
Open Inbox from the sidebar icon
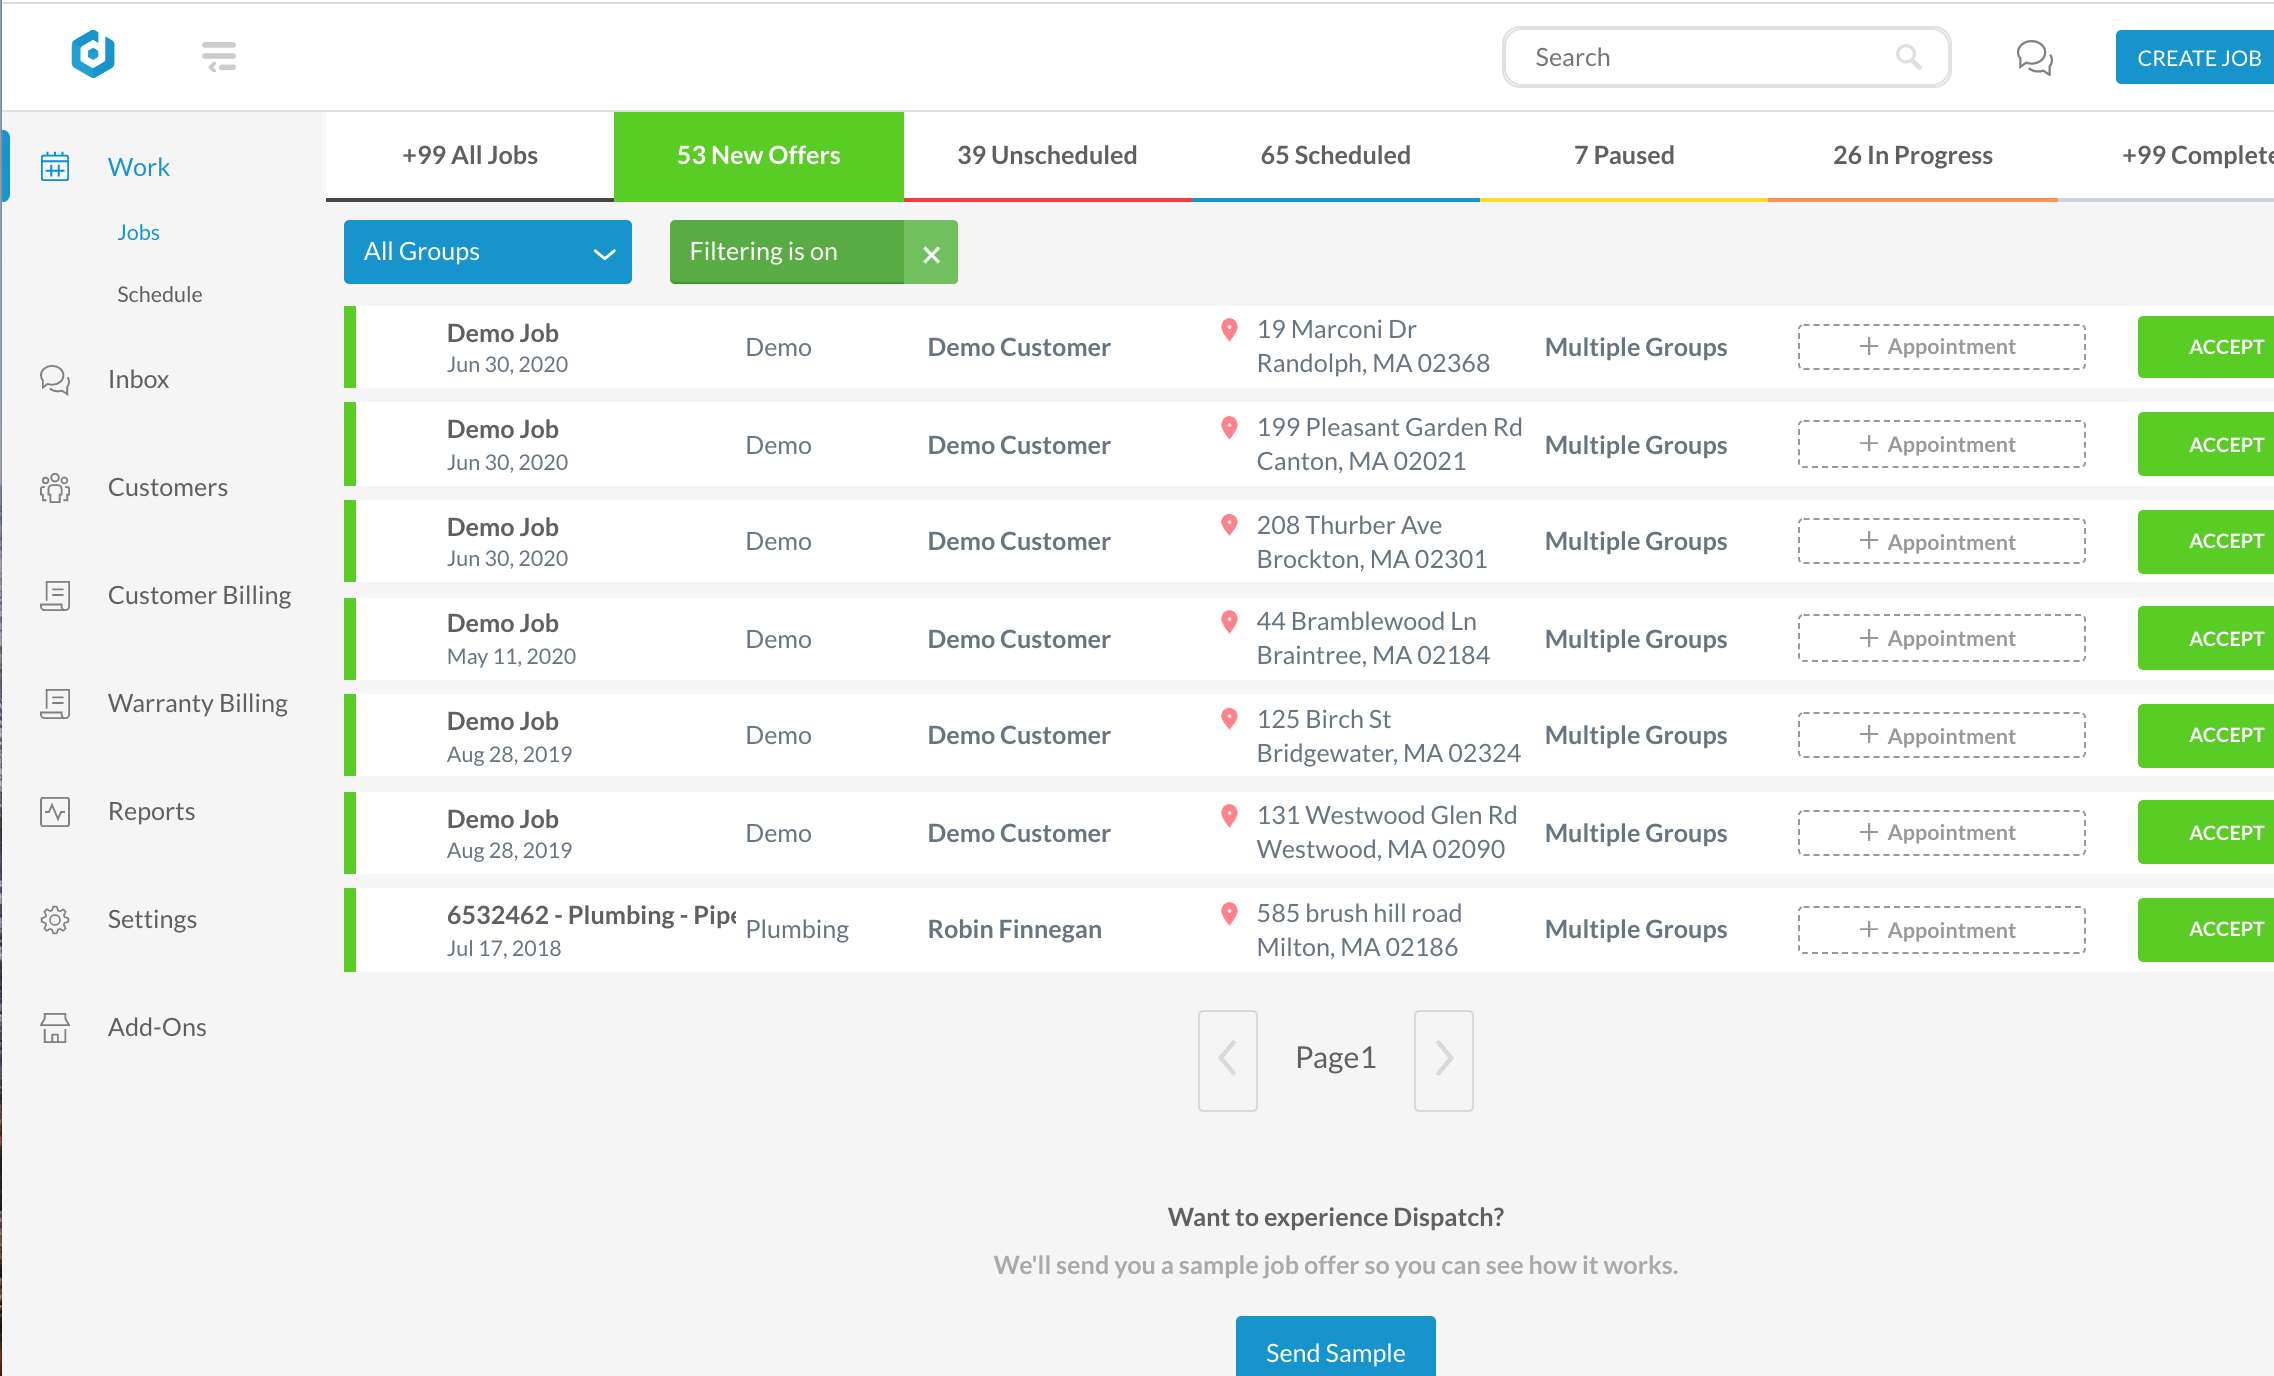click(x=55, y=380)
